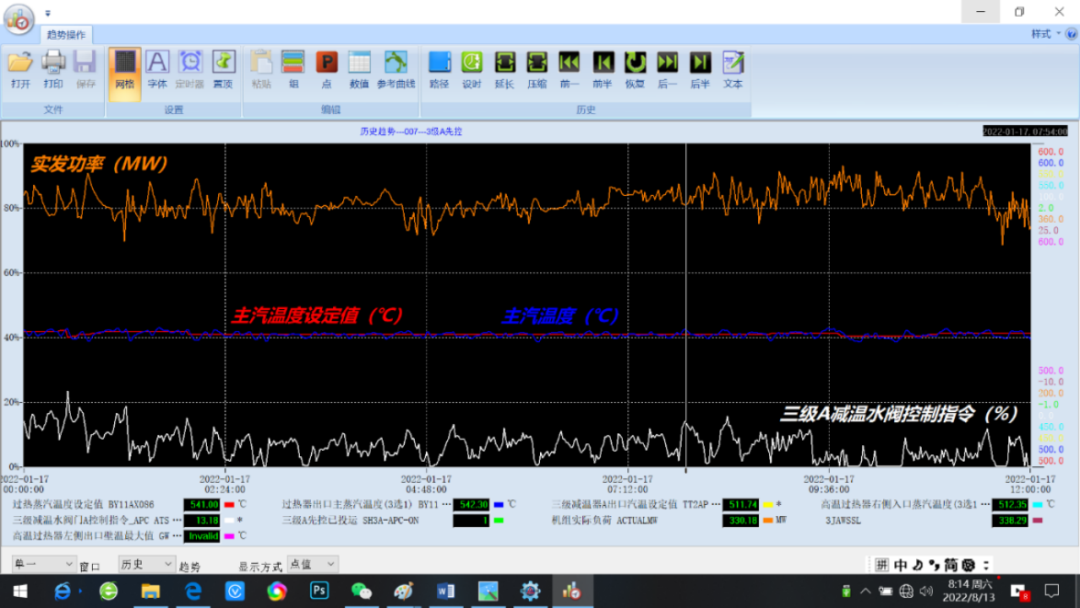Toggle 置顶 (Pin on top) option
The width and height of the screenshot is (1080, 608).
pyautogui.click(x=223, y=68)
